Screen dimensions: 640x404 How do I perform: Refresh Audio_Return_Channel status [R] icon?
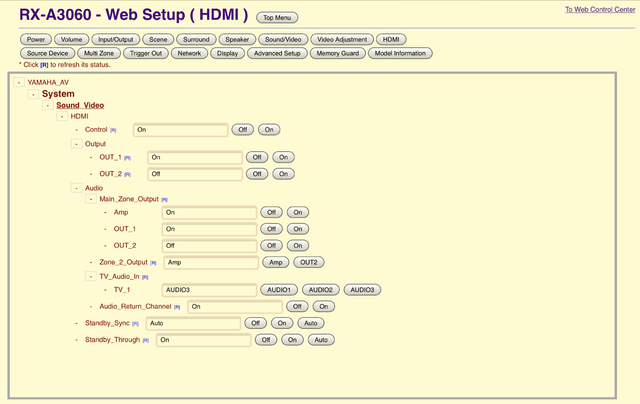(x=177, y=307)
